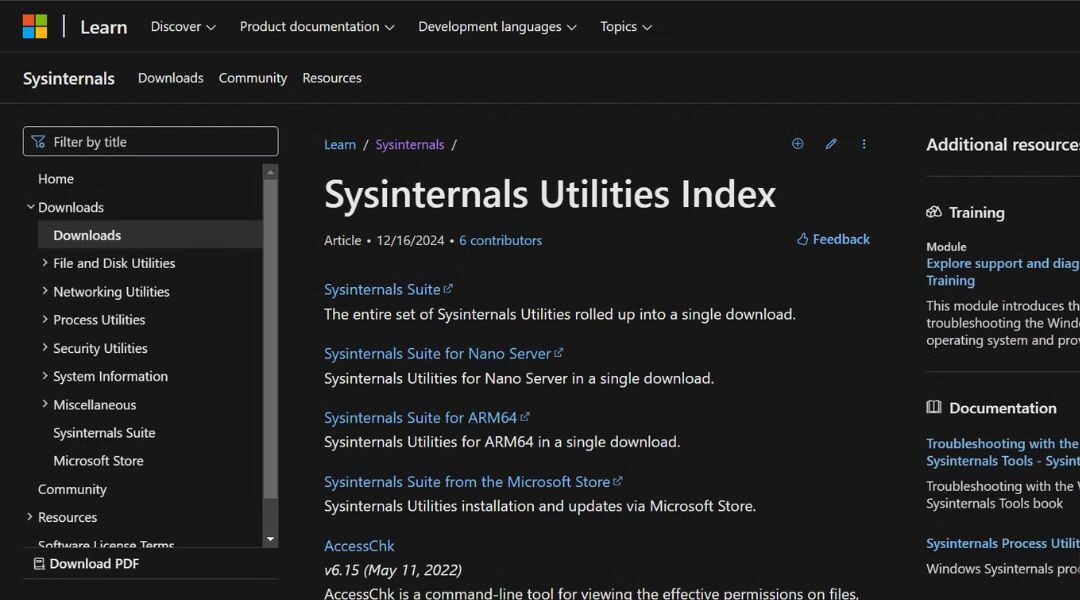Select the edit pencil icon
This screenshot has width=1080, height=600.
tap(831, 144)
